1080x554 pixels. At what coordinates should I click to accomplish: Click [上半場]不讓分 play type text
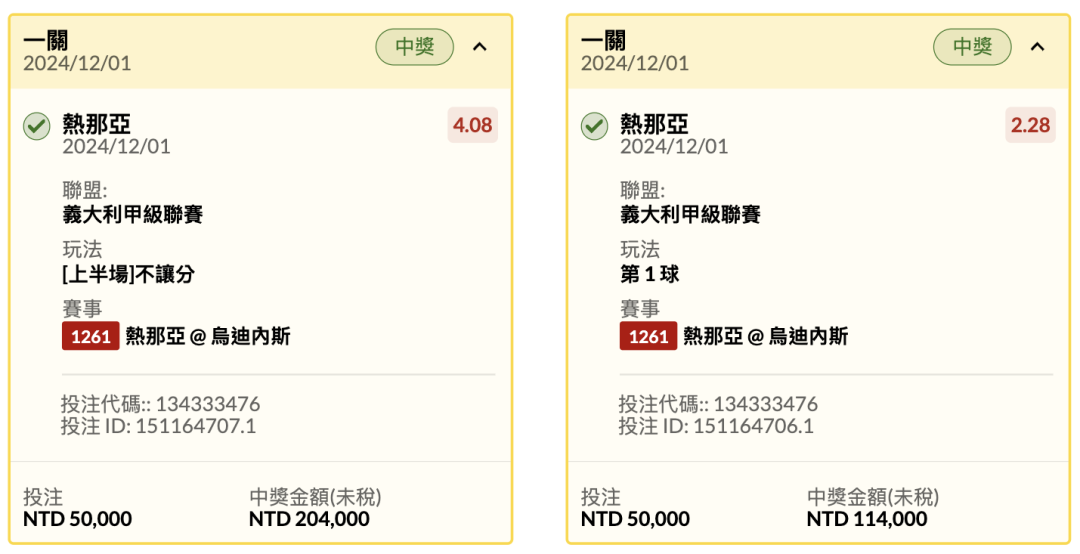(x=129, y=274)
